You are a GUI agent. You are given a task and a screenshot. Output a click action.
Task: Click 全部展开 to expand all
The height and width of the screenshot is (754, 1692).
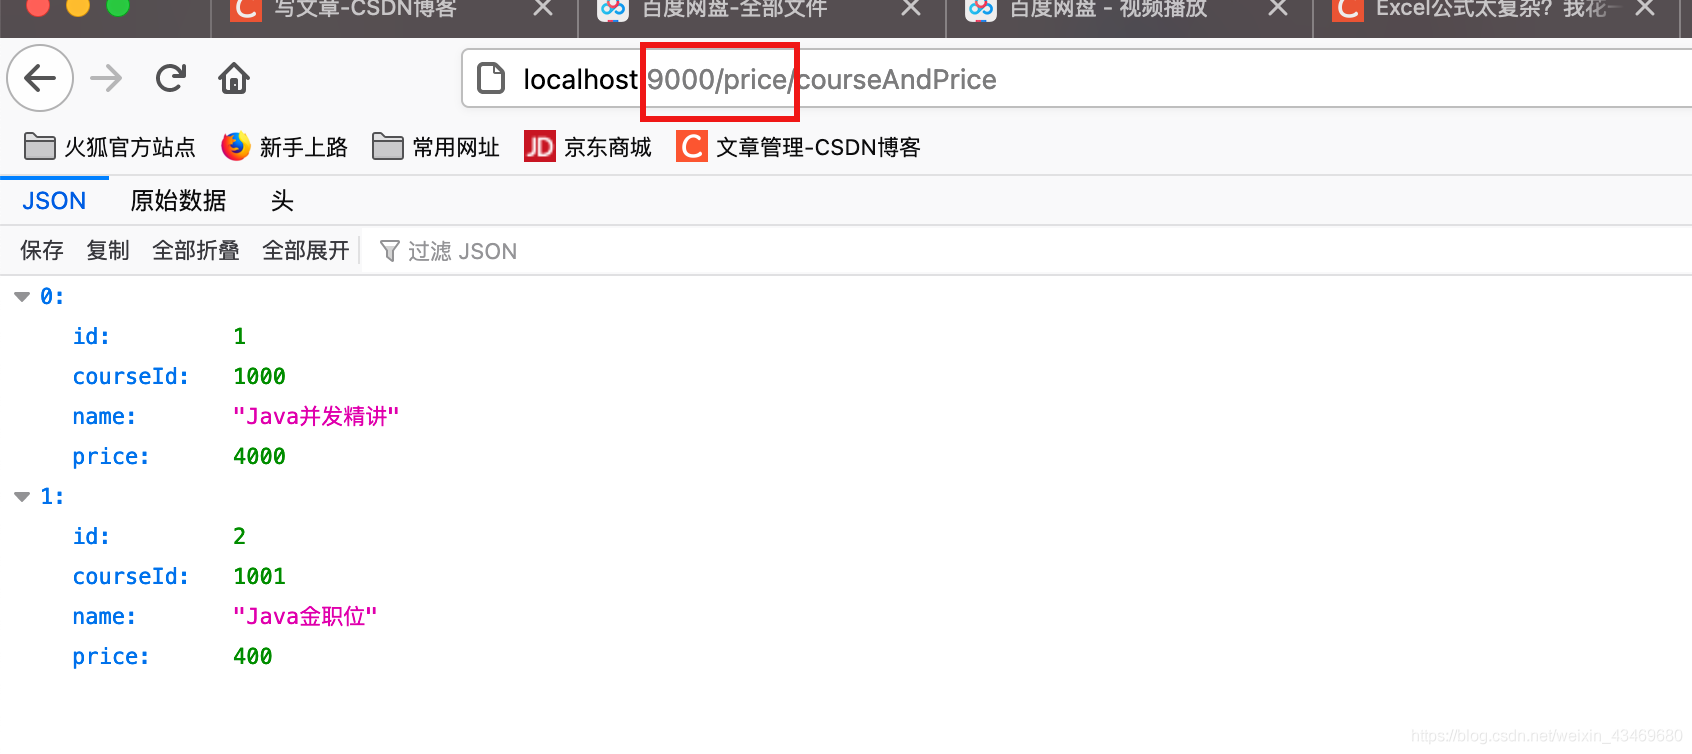[306, 251]
